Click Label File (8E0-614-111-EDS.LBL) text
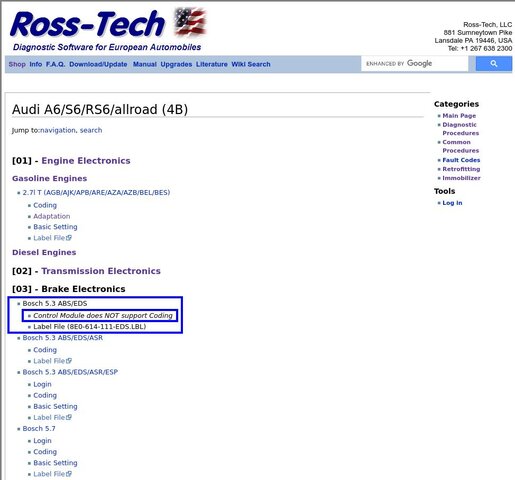 (x=90, y=327)
